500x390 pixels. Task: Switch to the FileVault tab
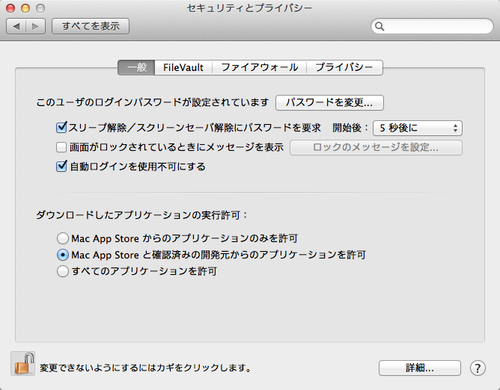coord(183,68)
